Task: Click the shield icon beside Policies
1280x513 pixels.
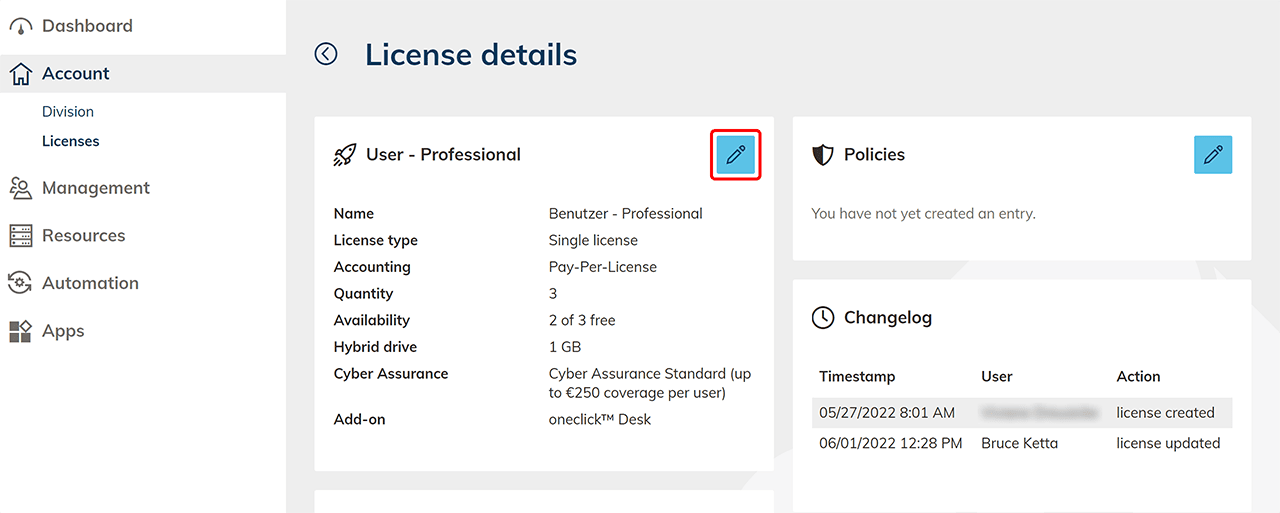Action: [822, 155]
